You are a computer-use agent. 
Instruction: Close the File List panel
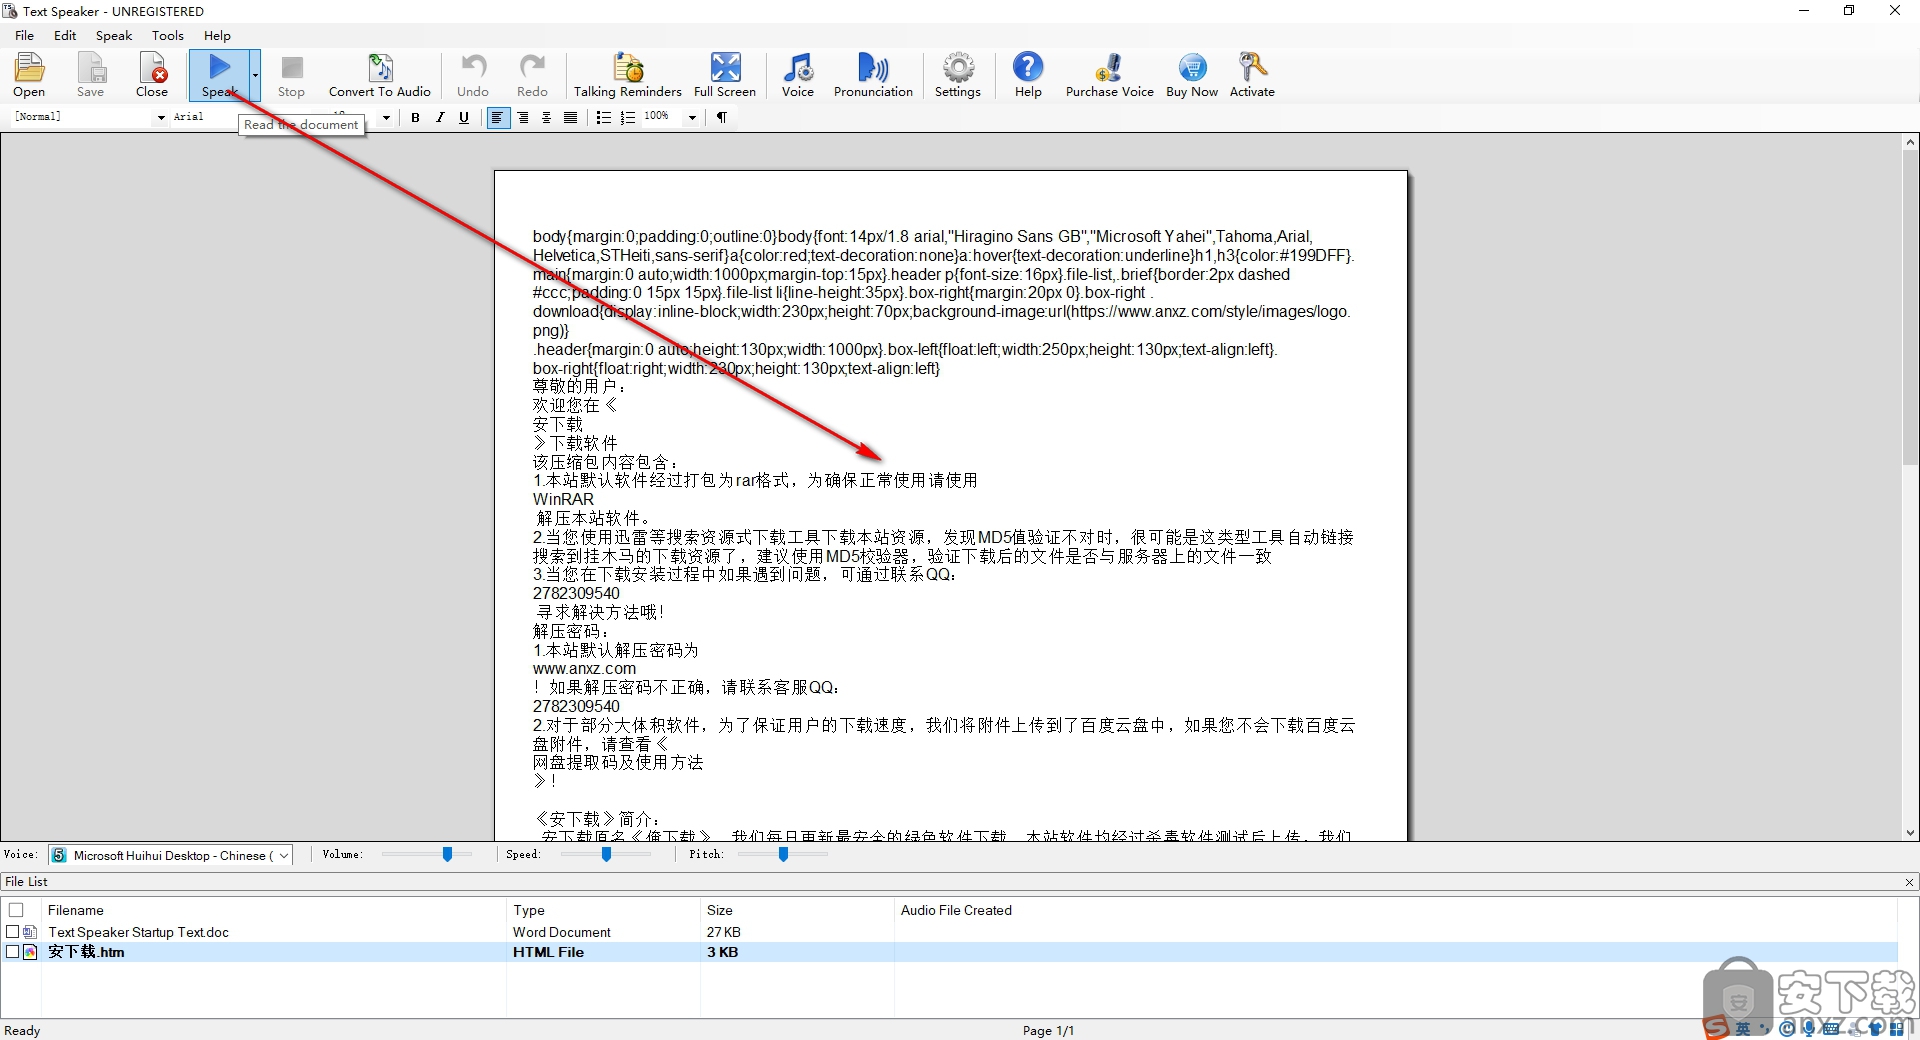pyautogui.click(x=1909, y=882)
